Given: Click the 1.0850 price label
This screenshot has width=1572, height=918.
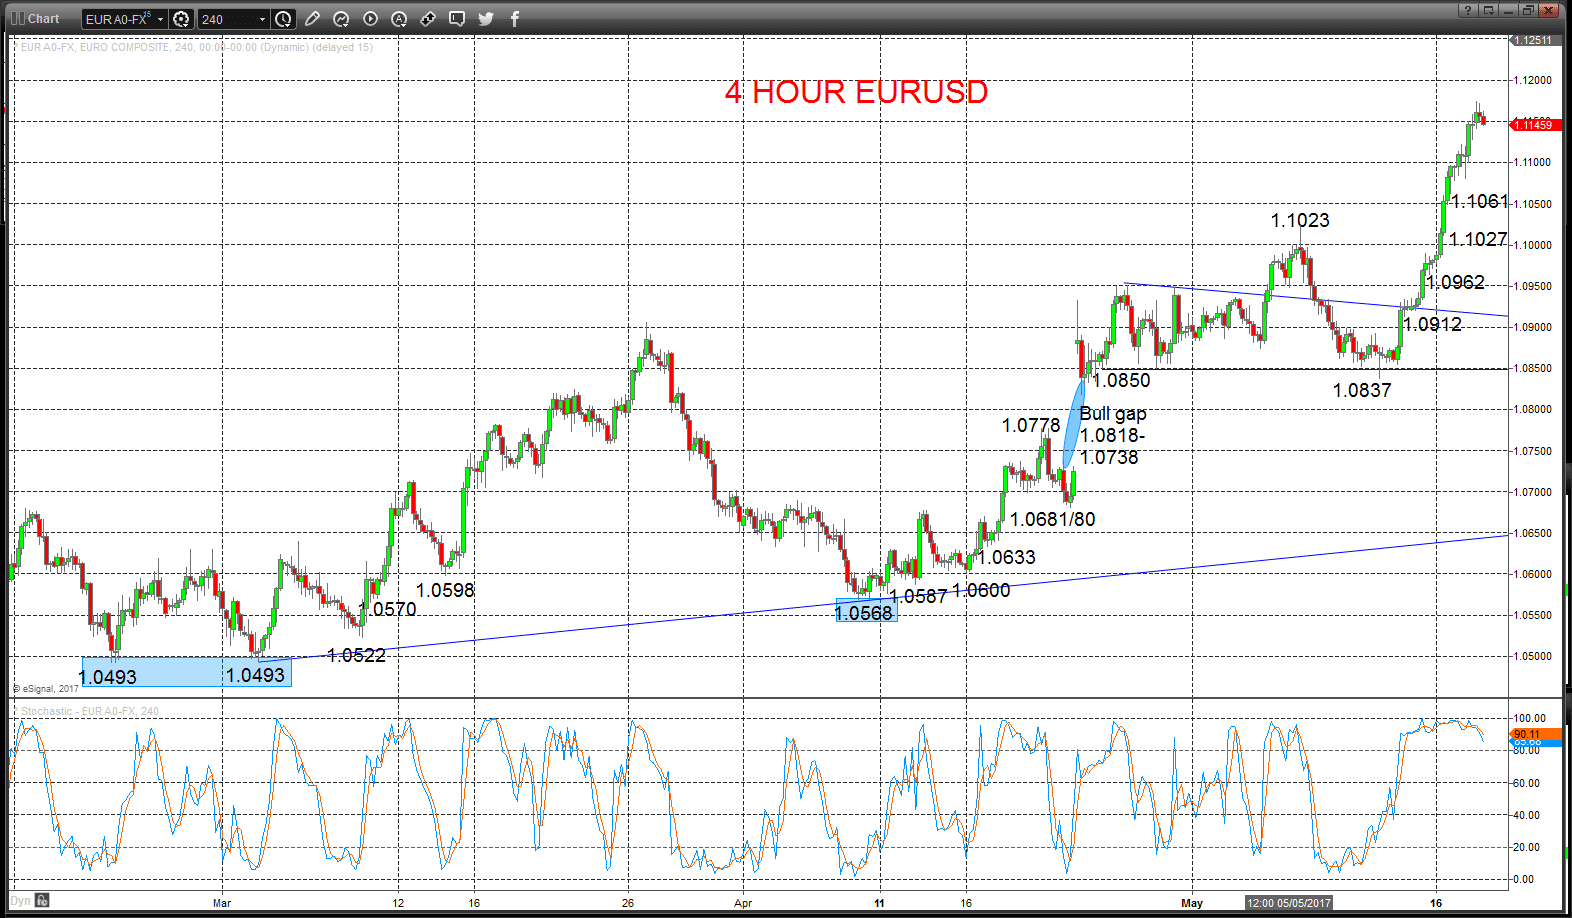Looking at the screenshot, I should click(1121, 380).
